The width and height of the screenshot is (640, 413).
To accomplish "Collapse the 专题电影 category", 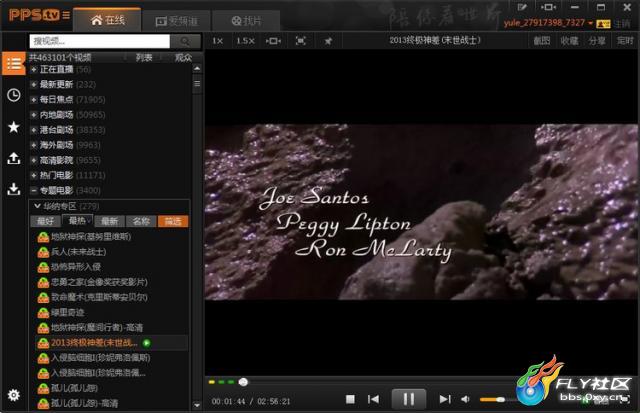I will coord(34,191).
